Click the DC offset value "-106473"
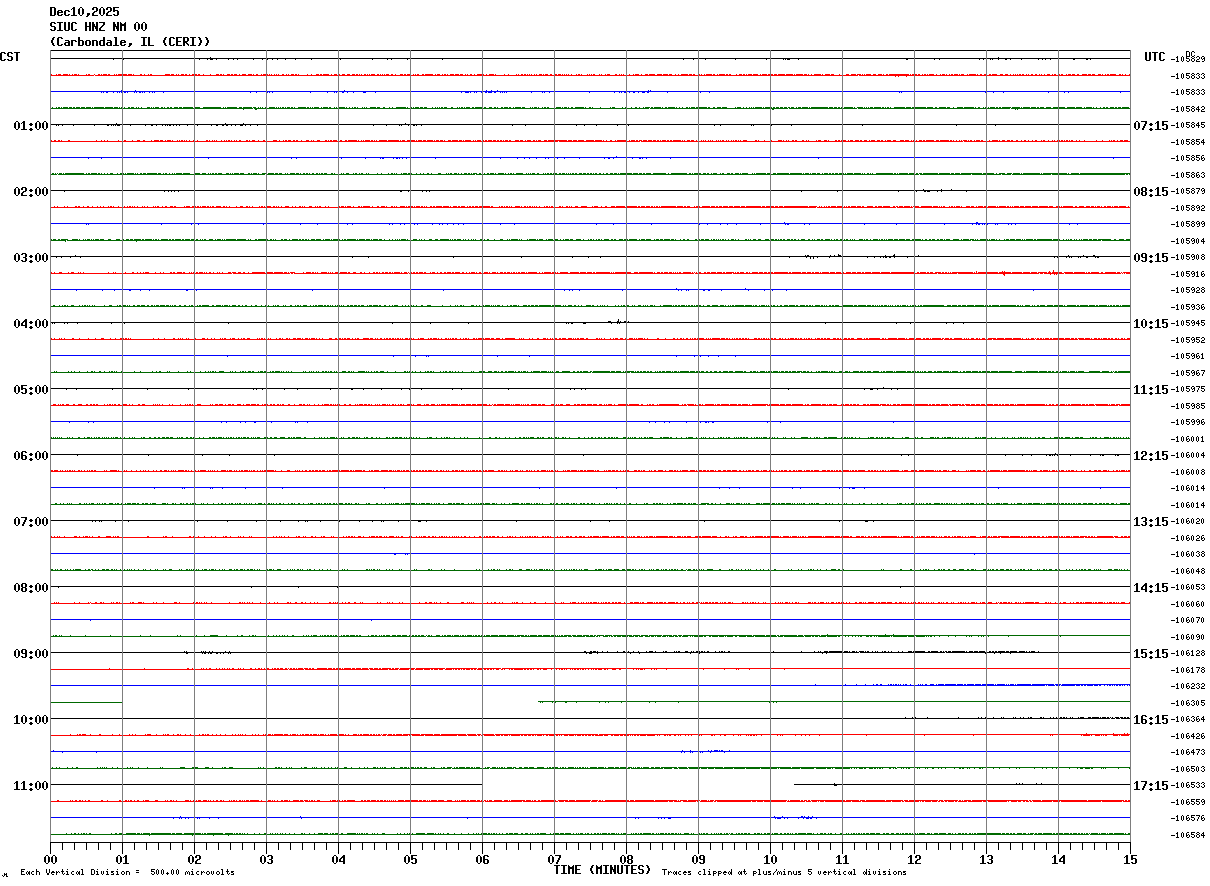The width and height of the screenshot is (1210, 886). [1189, 752]
